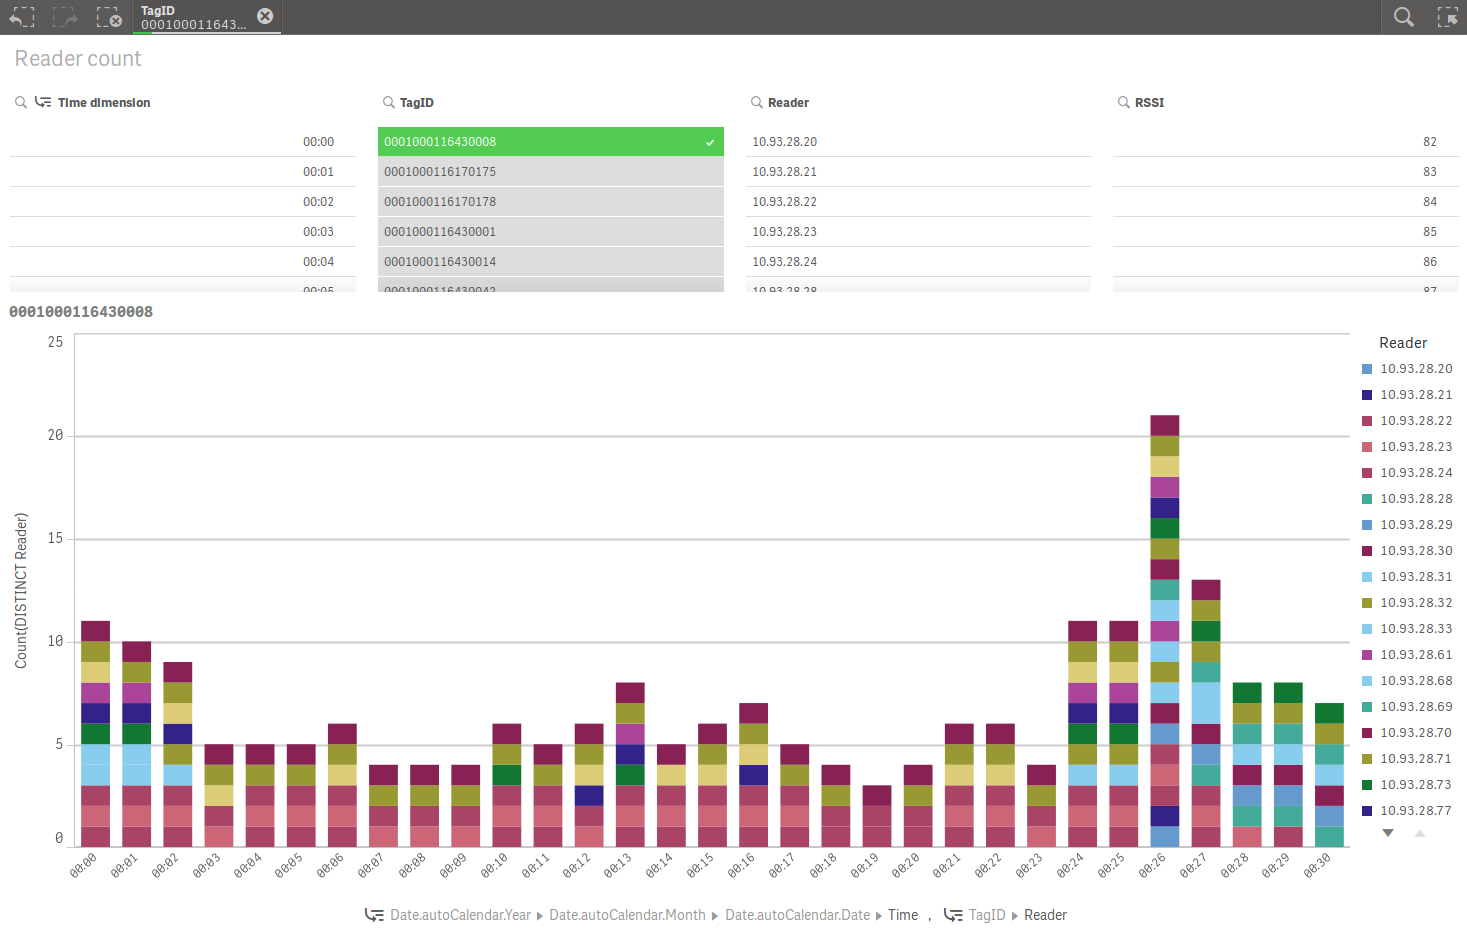Click the Reader count sheet title
Image resolution: width=1467 pixels, height=933 pixels.
(x=78, y=59)
